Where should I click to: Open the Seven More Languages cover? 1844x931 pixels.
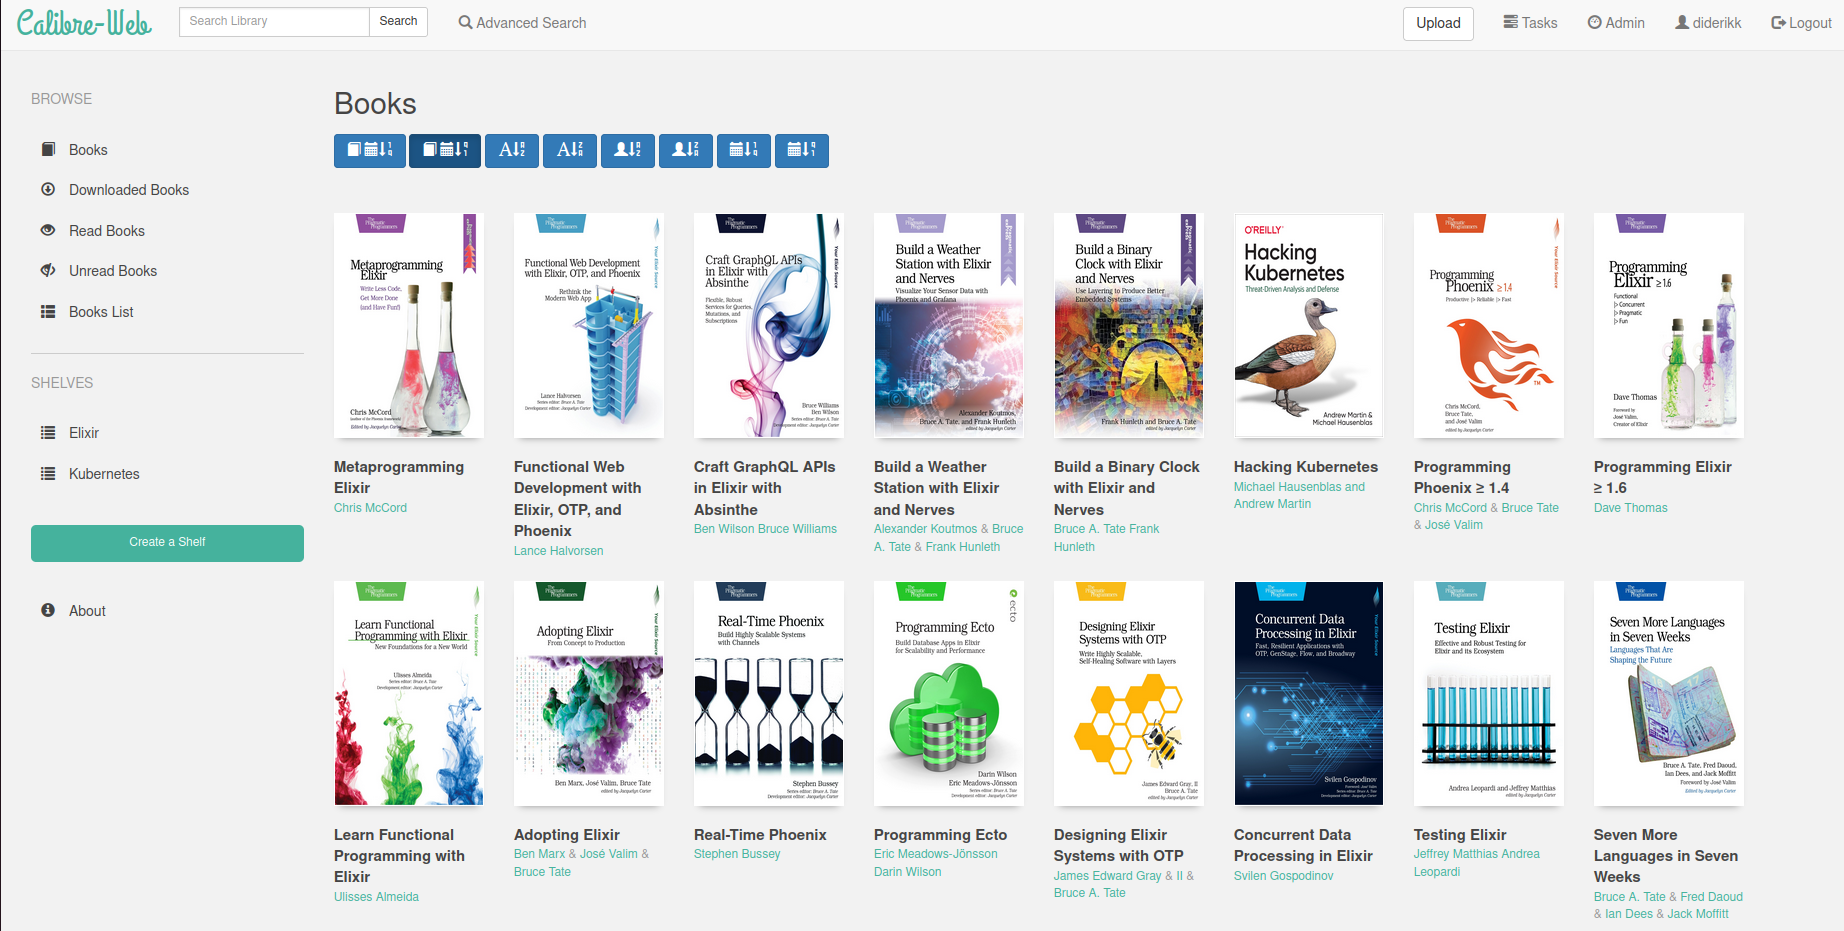tap(1669, 693)
